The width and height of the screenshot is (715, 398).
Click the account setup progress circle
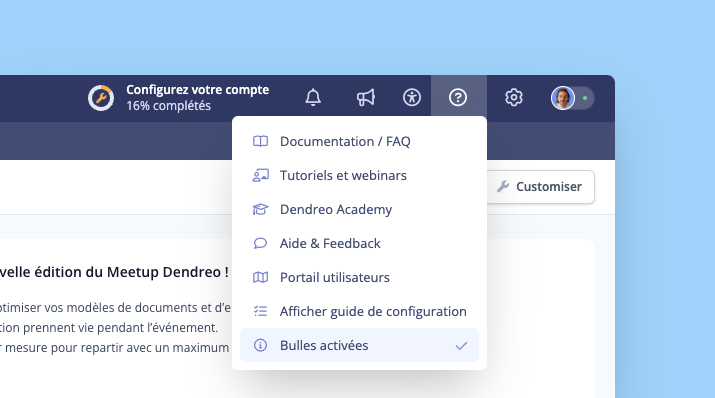coord(101,98)
